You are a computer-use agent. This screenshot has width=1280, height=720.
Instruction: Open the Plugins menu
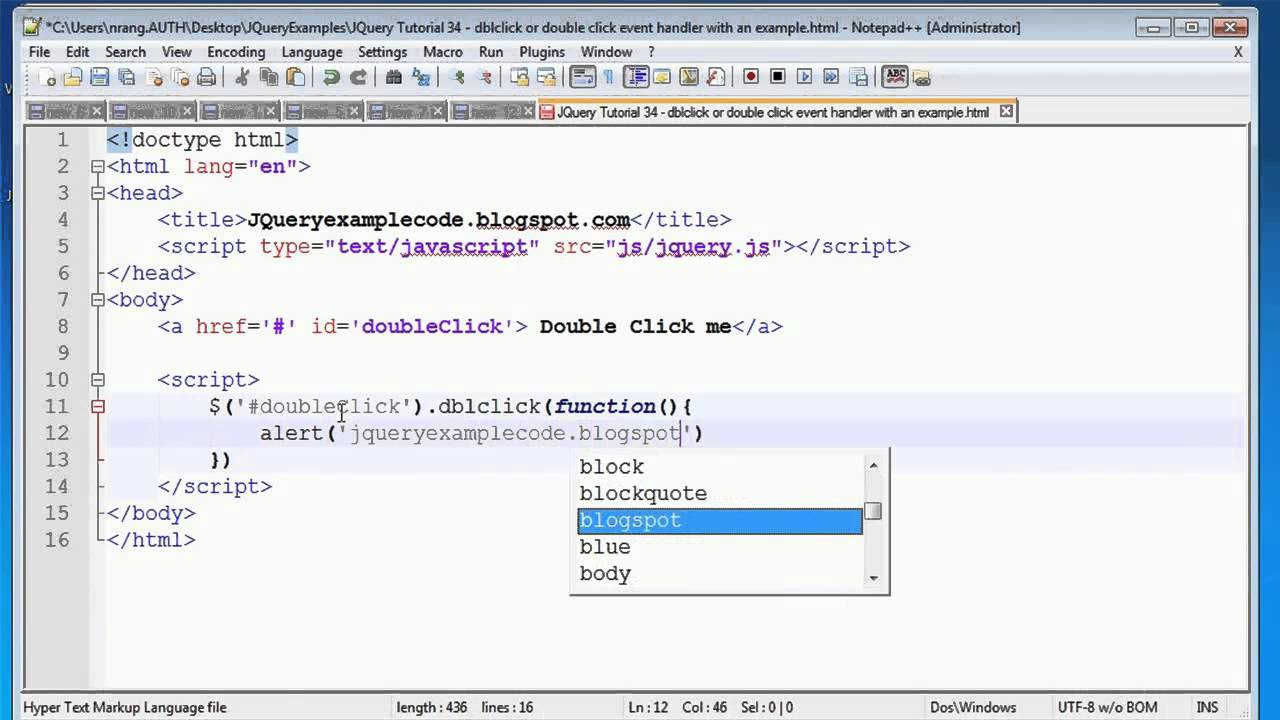point(542,52)
